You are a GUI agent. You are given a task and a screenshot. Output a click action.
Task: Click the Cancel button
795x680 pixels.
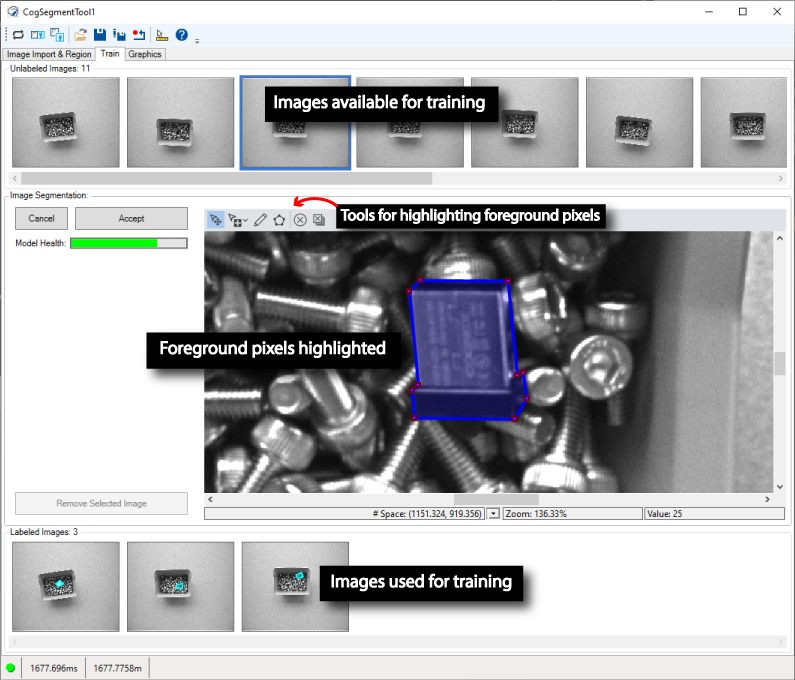(x=41, y=219)
